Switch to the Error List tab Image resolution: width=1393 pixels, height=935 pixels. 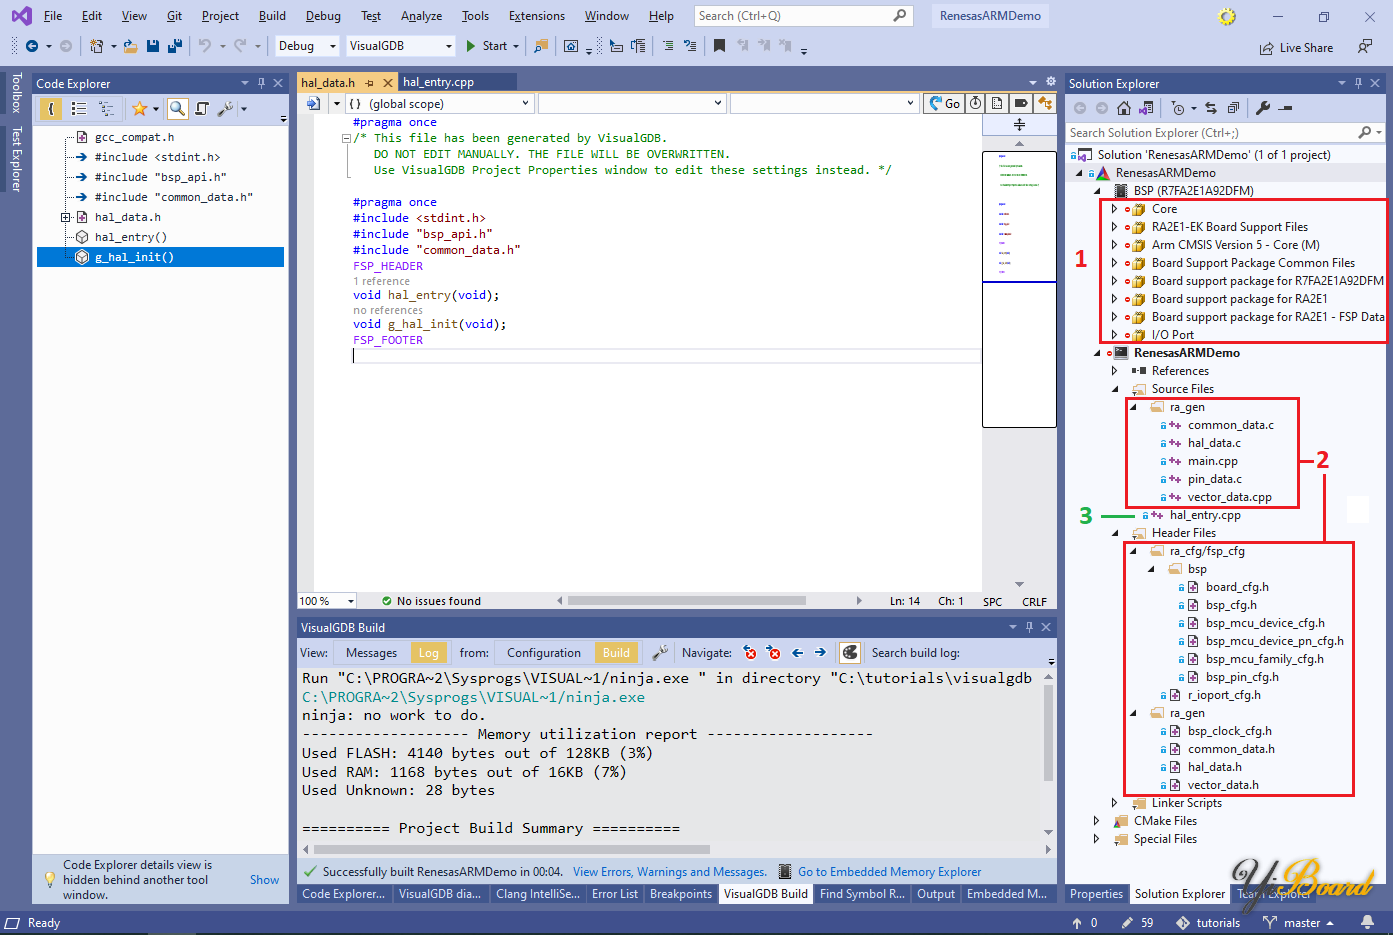tap(614, 894)
